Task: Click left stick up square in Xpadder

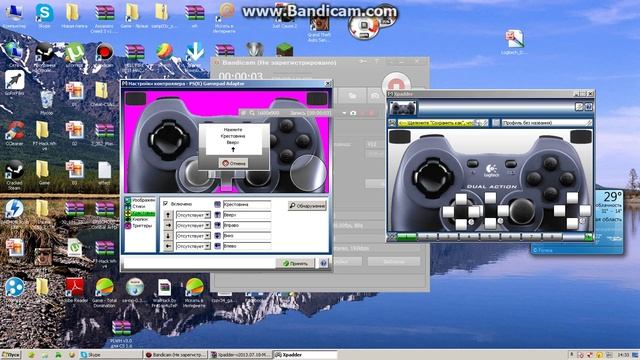Action: click(x=461, y=199)
